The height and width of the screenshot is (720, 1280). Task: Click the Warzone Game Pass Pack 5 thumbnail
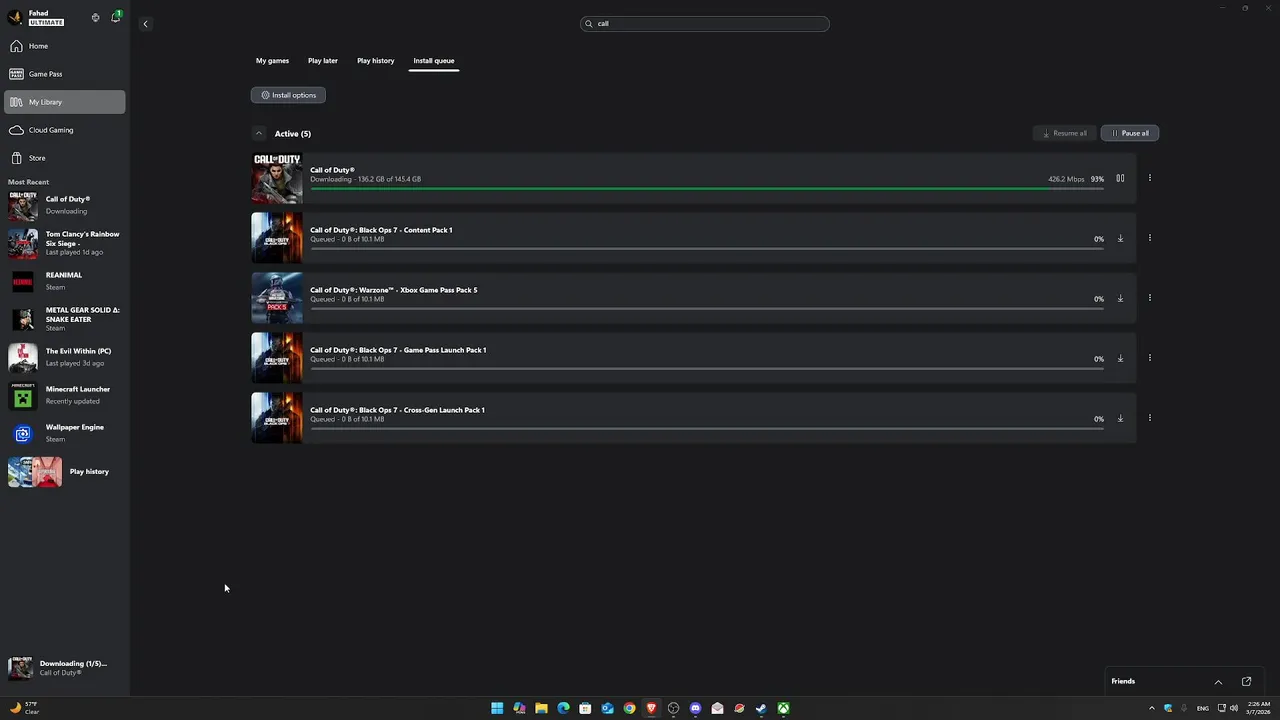277,298
